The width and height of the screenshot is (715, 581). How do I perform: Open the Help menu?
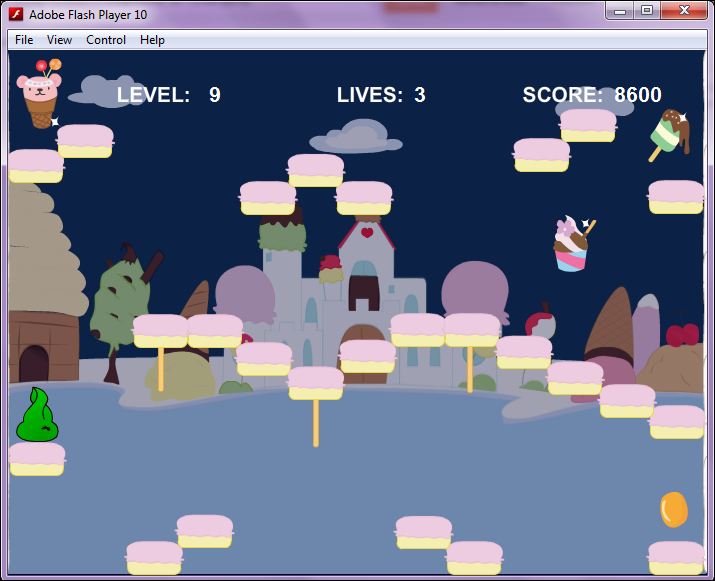(x=152, y=40)
